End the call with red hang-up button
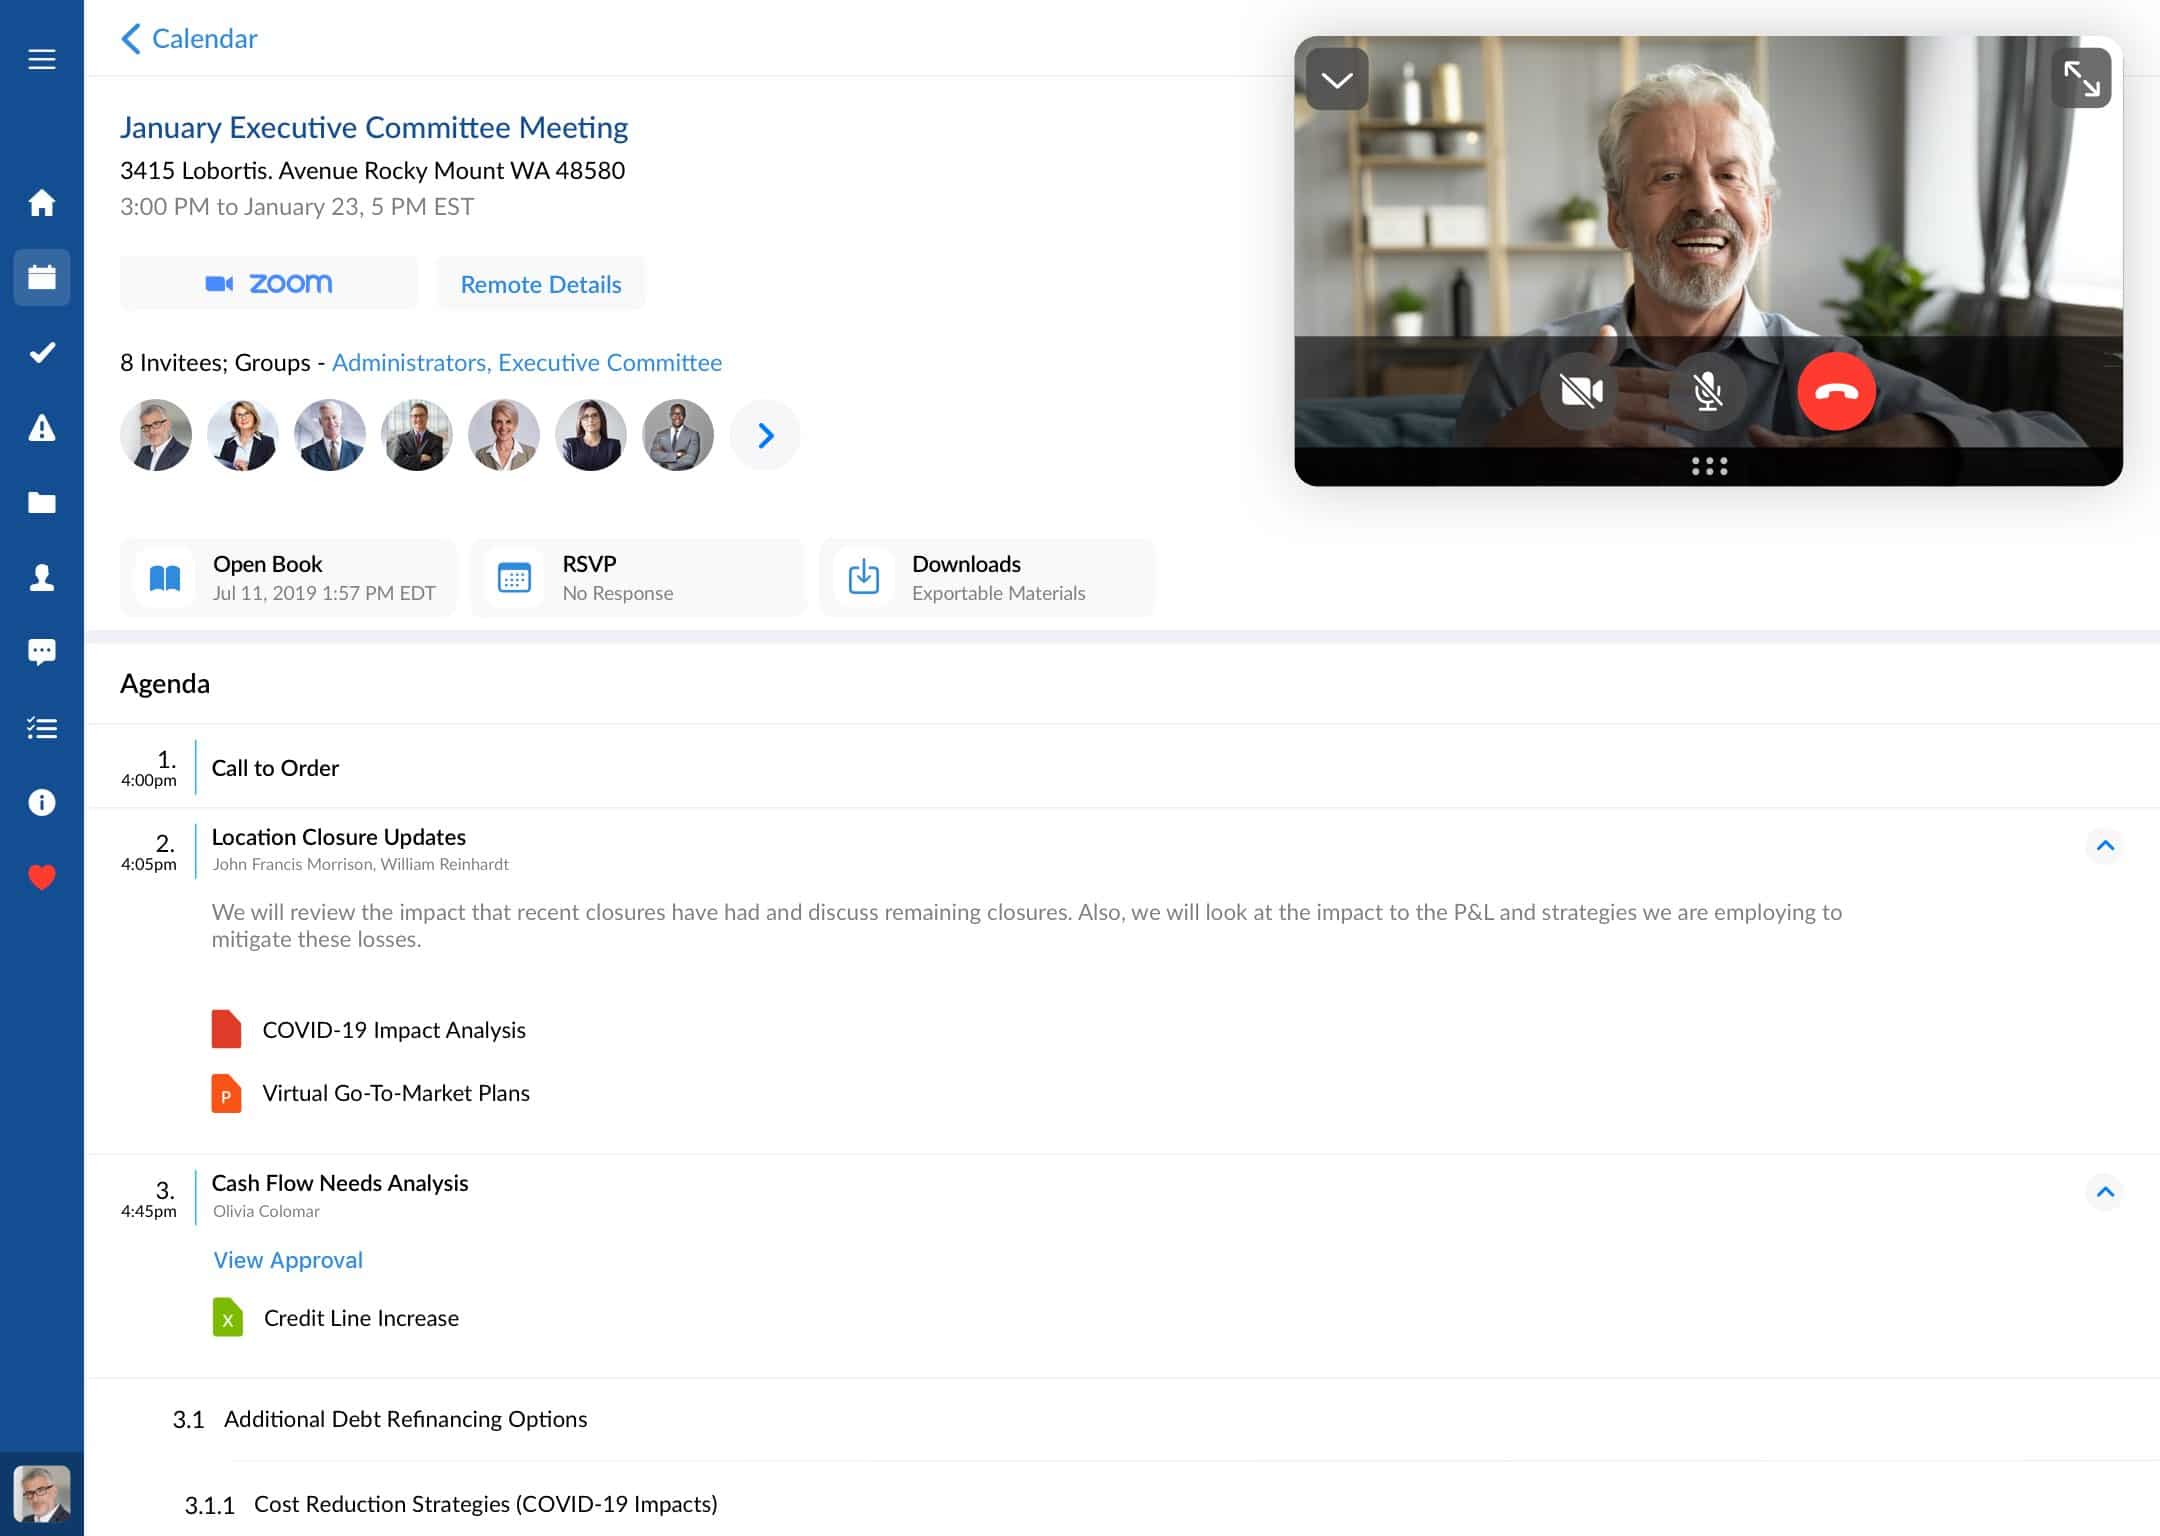Viewport: 2160px width, 1536px height. (1836, 391)
